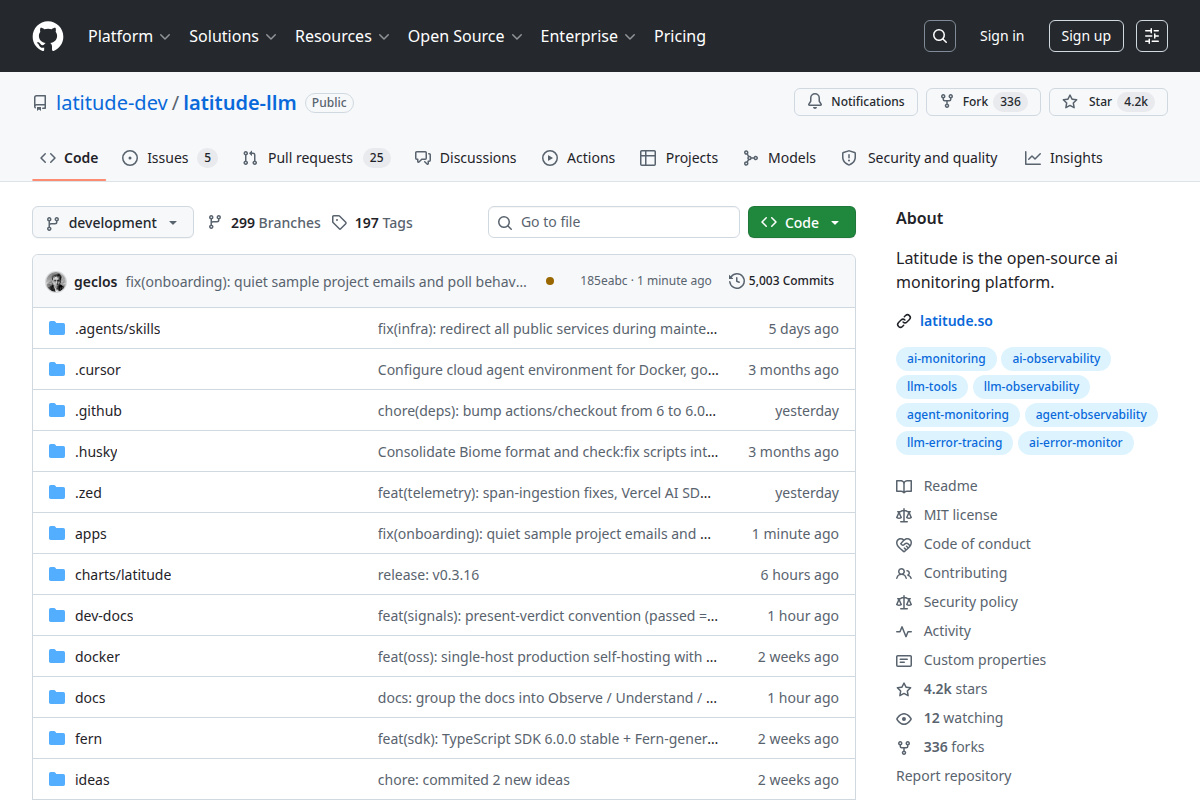
Task: View the 336 forks link
Action: point(954,747)
